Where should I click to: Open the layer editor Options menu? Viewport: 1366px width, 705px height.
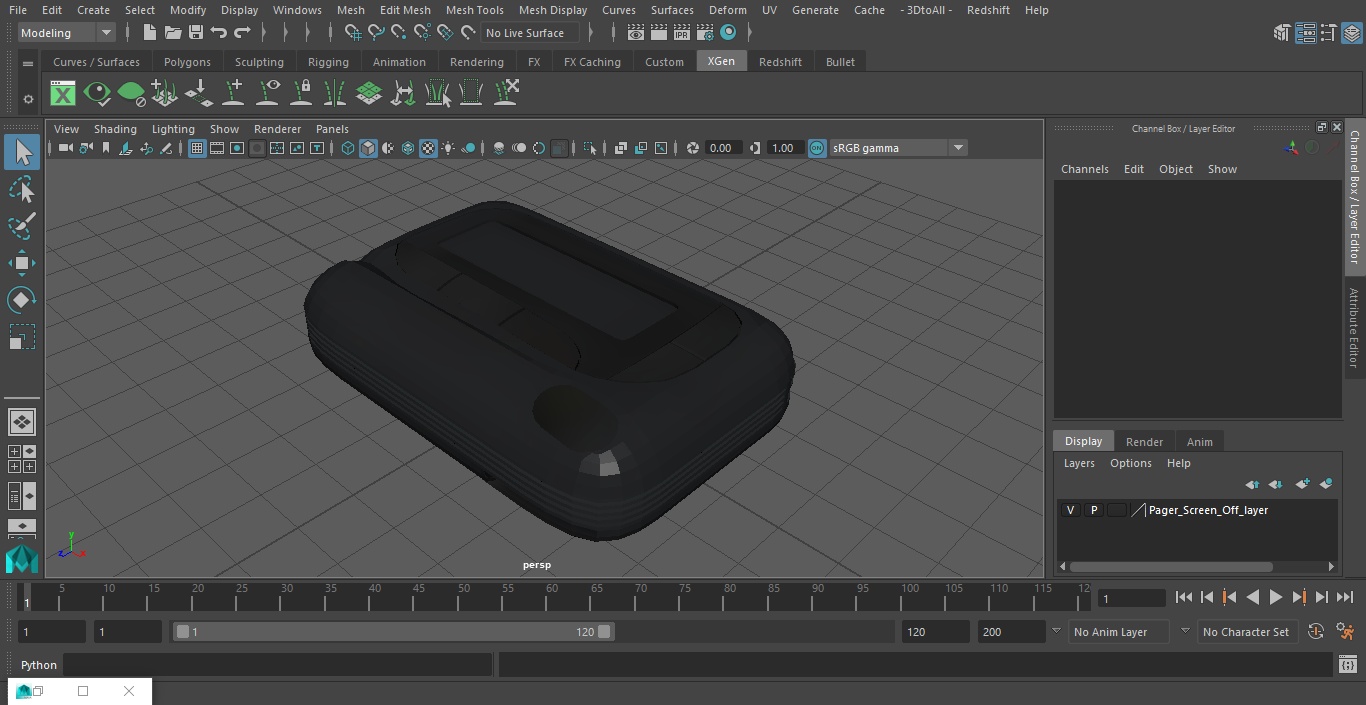1131,463
